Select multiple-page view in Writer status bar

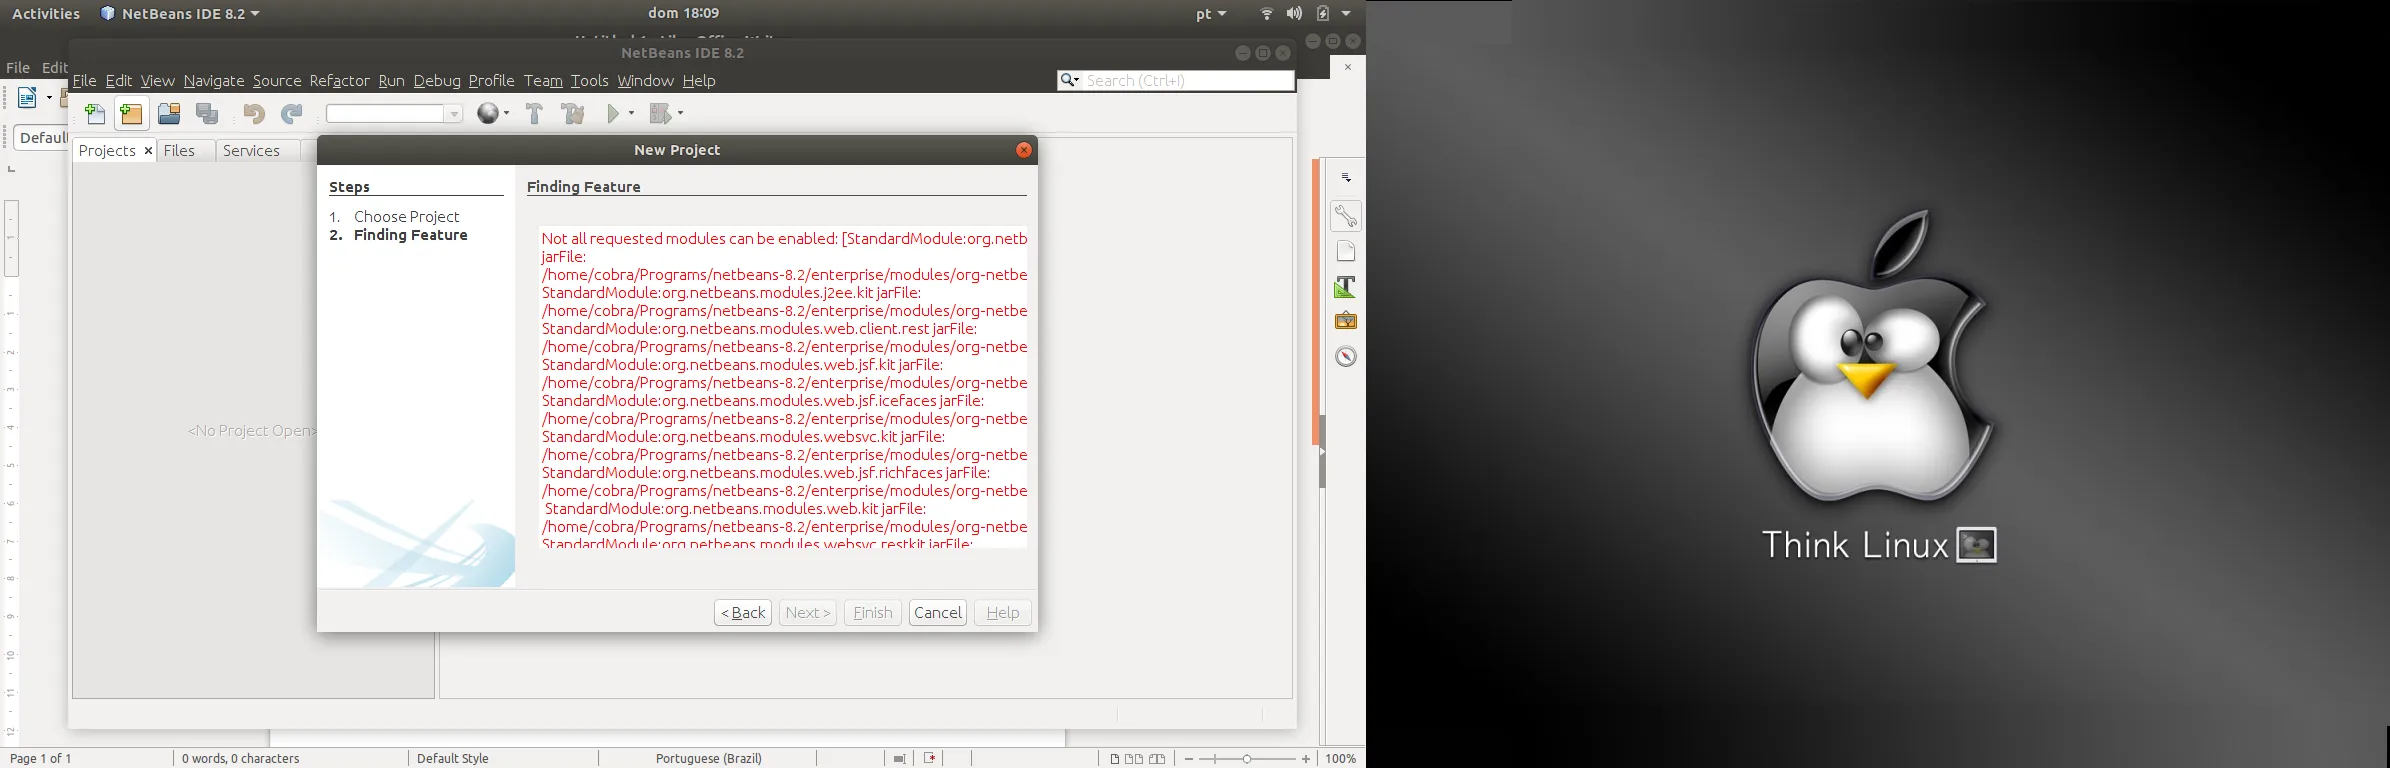pyautogui.click(x=1134, y=759)
